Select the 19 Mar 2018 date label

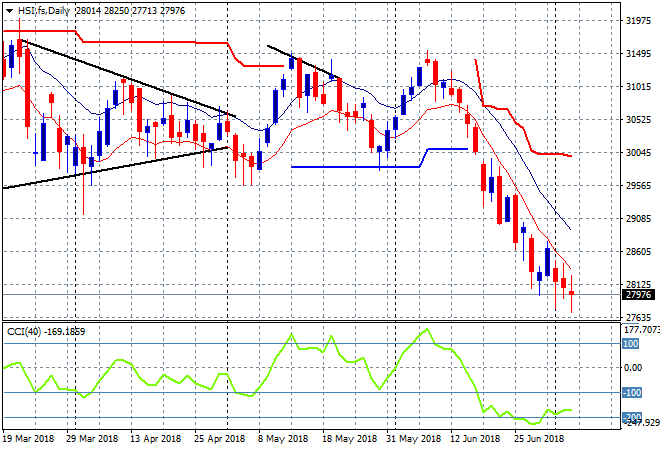tap(29, 439)
